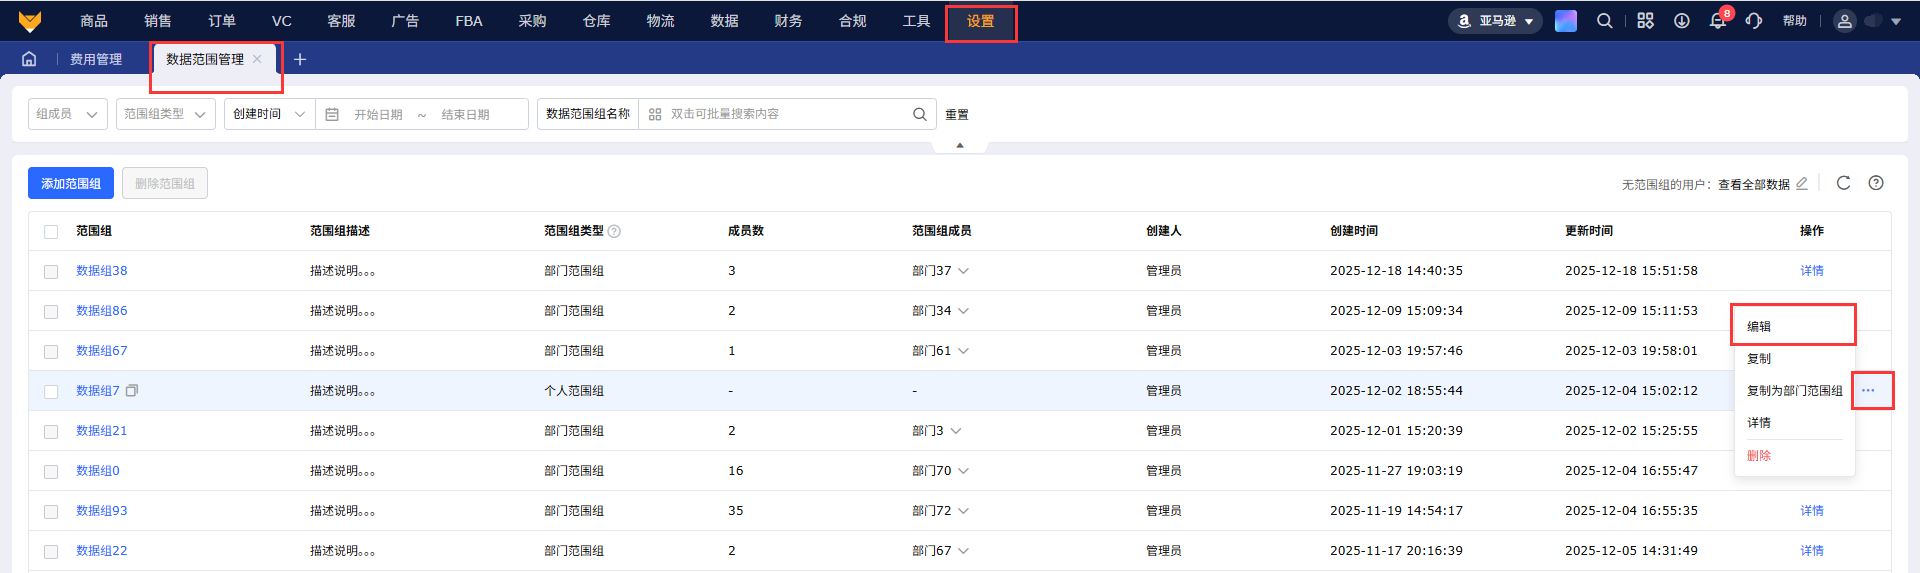
Task: Open 详情 for the 数据组38 row
Action: click(x=1812, y=271)
